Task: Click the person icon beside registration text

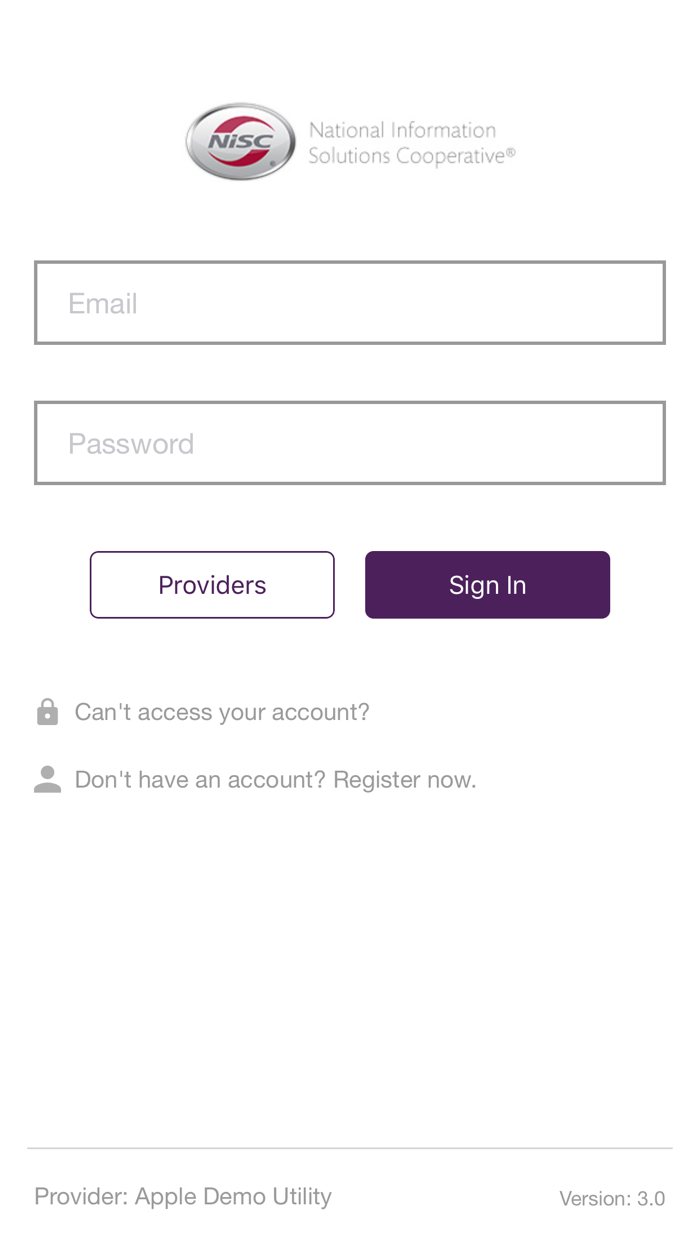Action: (x=47, y=779)
